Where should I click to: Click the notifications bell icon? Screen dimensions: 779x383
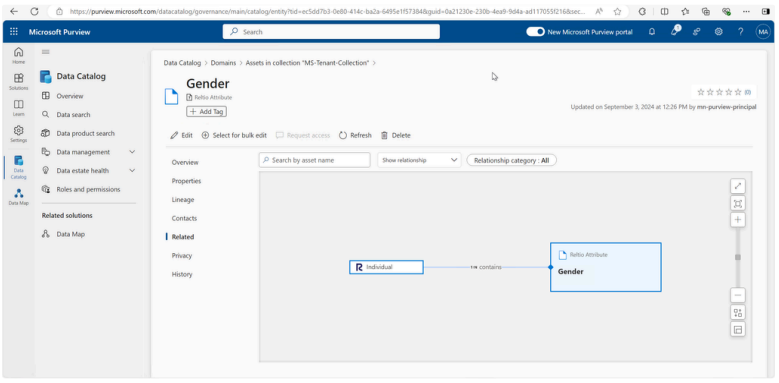652,32
